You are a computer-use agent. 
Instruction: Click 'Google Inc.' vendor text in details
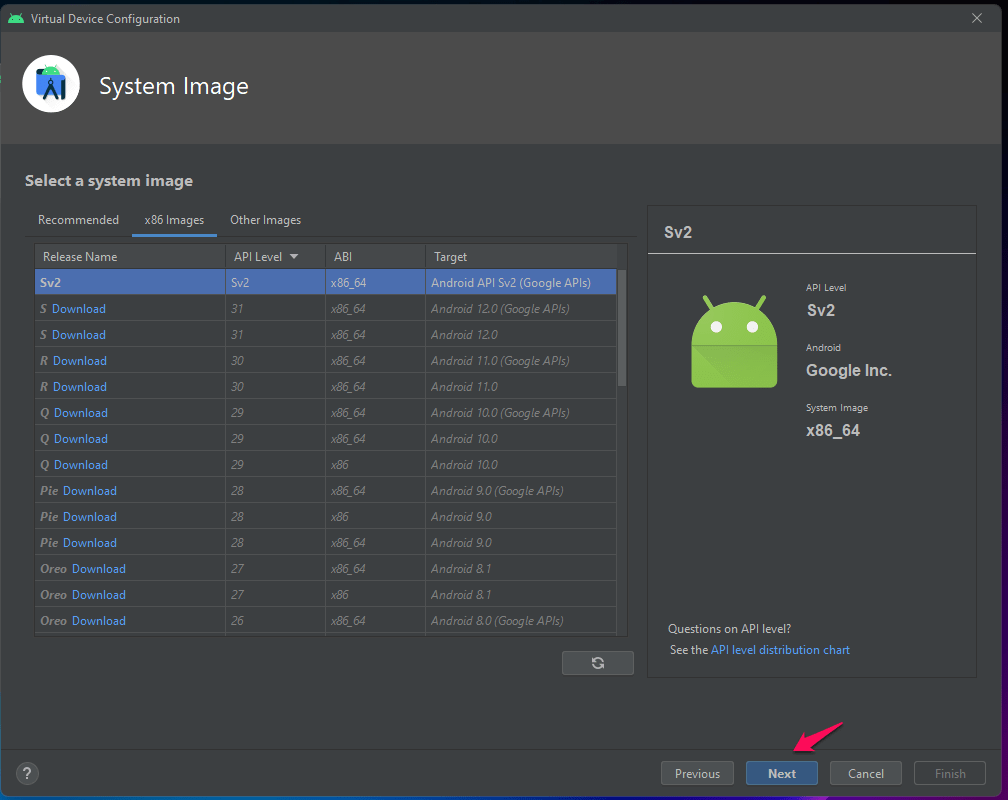849,370
